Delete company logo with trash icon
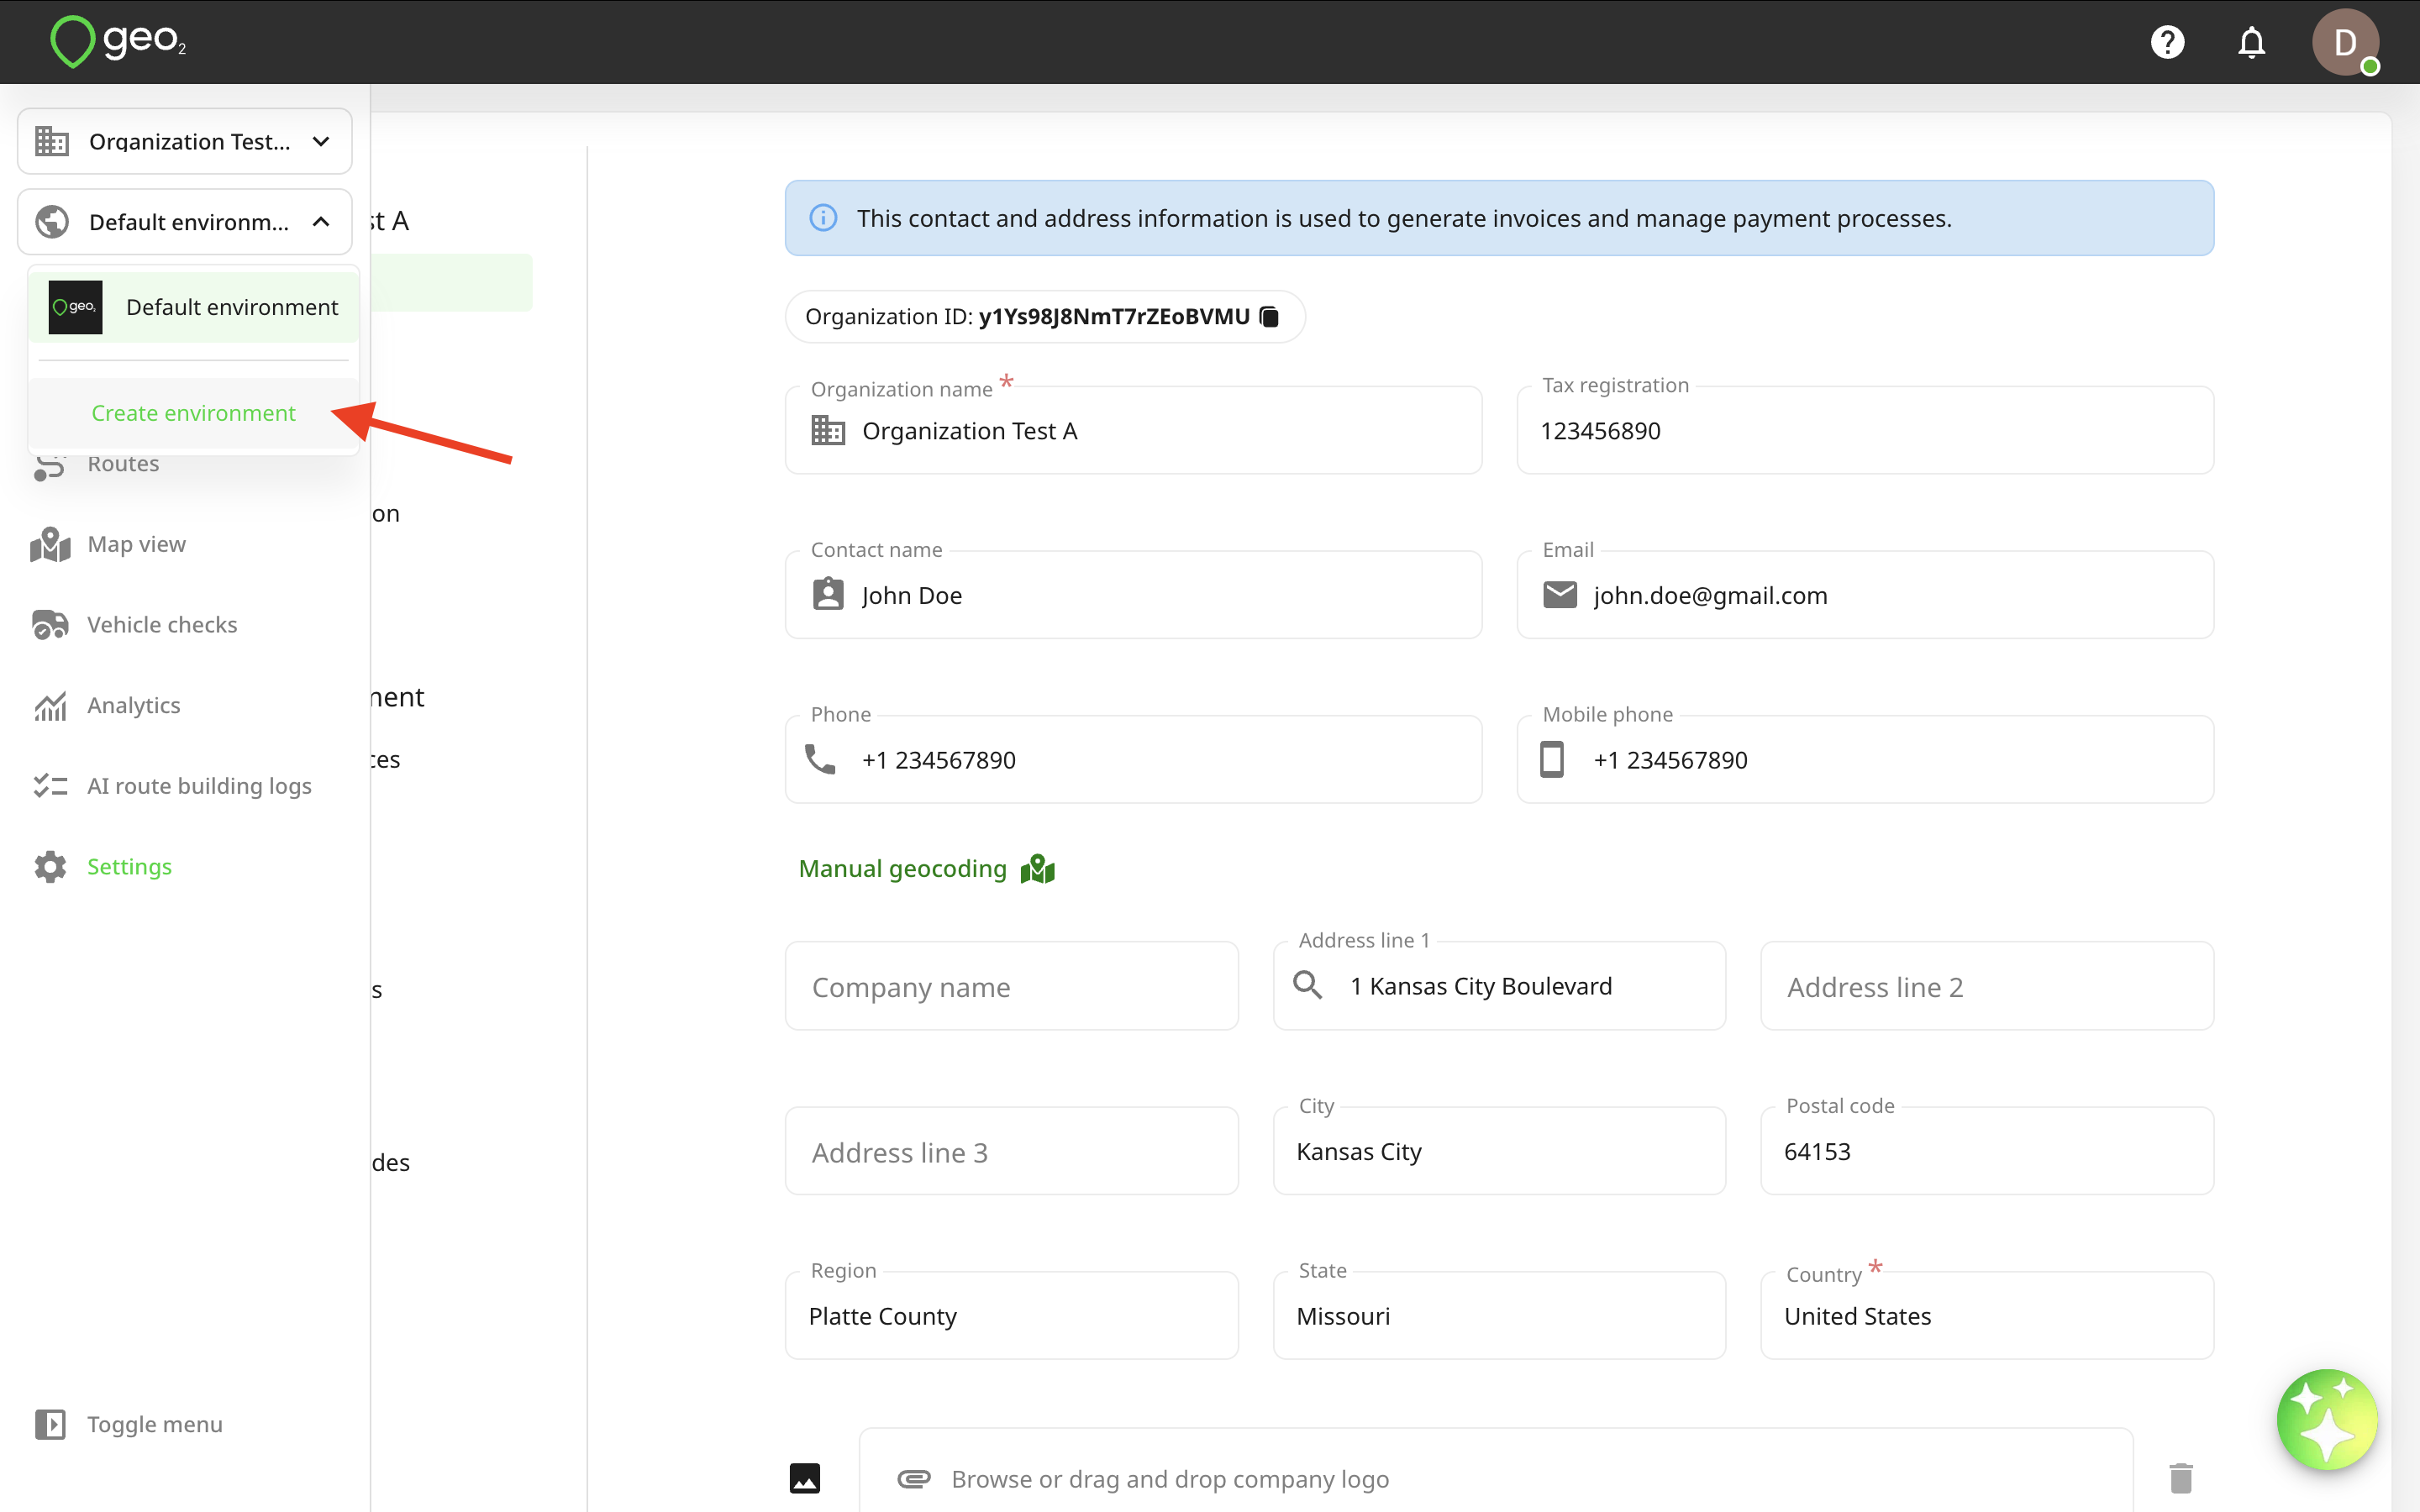 pos(2181,1478)
